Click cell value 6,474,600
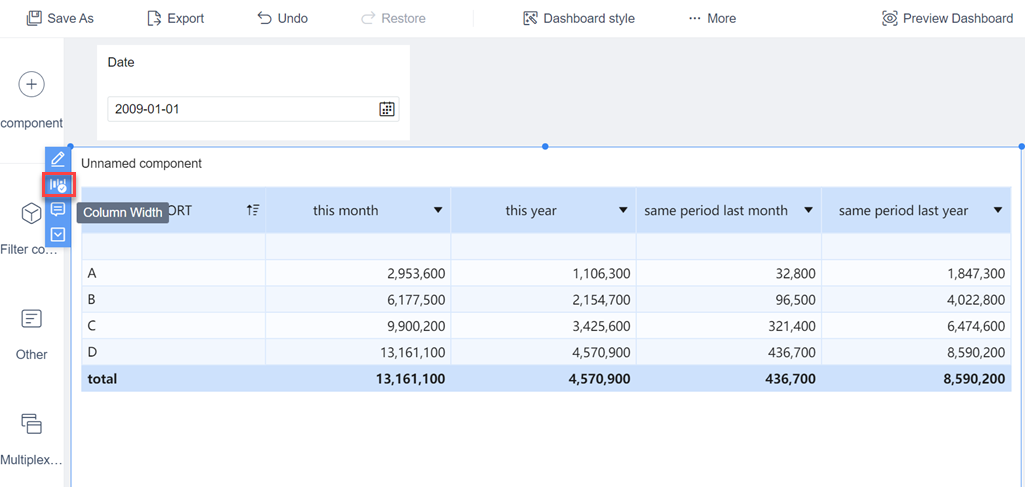1025x487 pixels. point(976,326)
